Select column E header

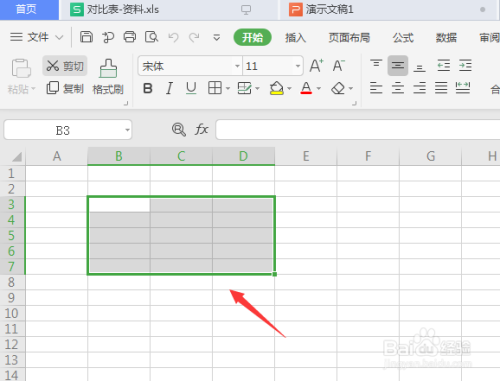[x=306, y=156]
